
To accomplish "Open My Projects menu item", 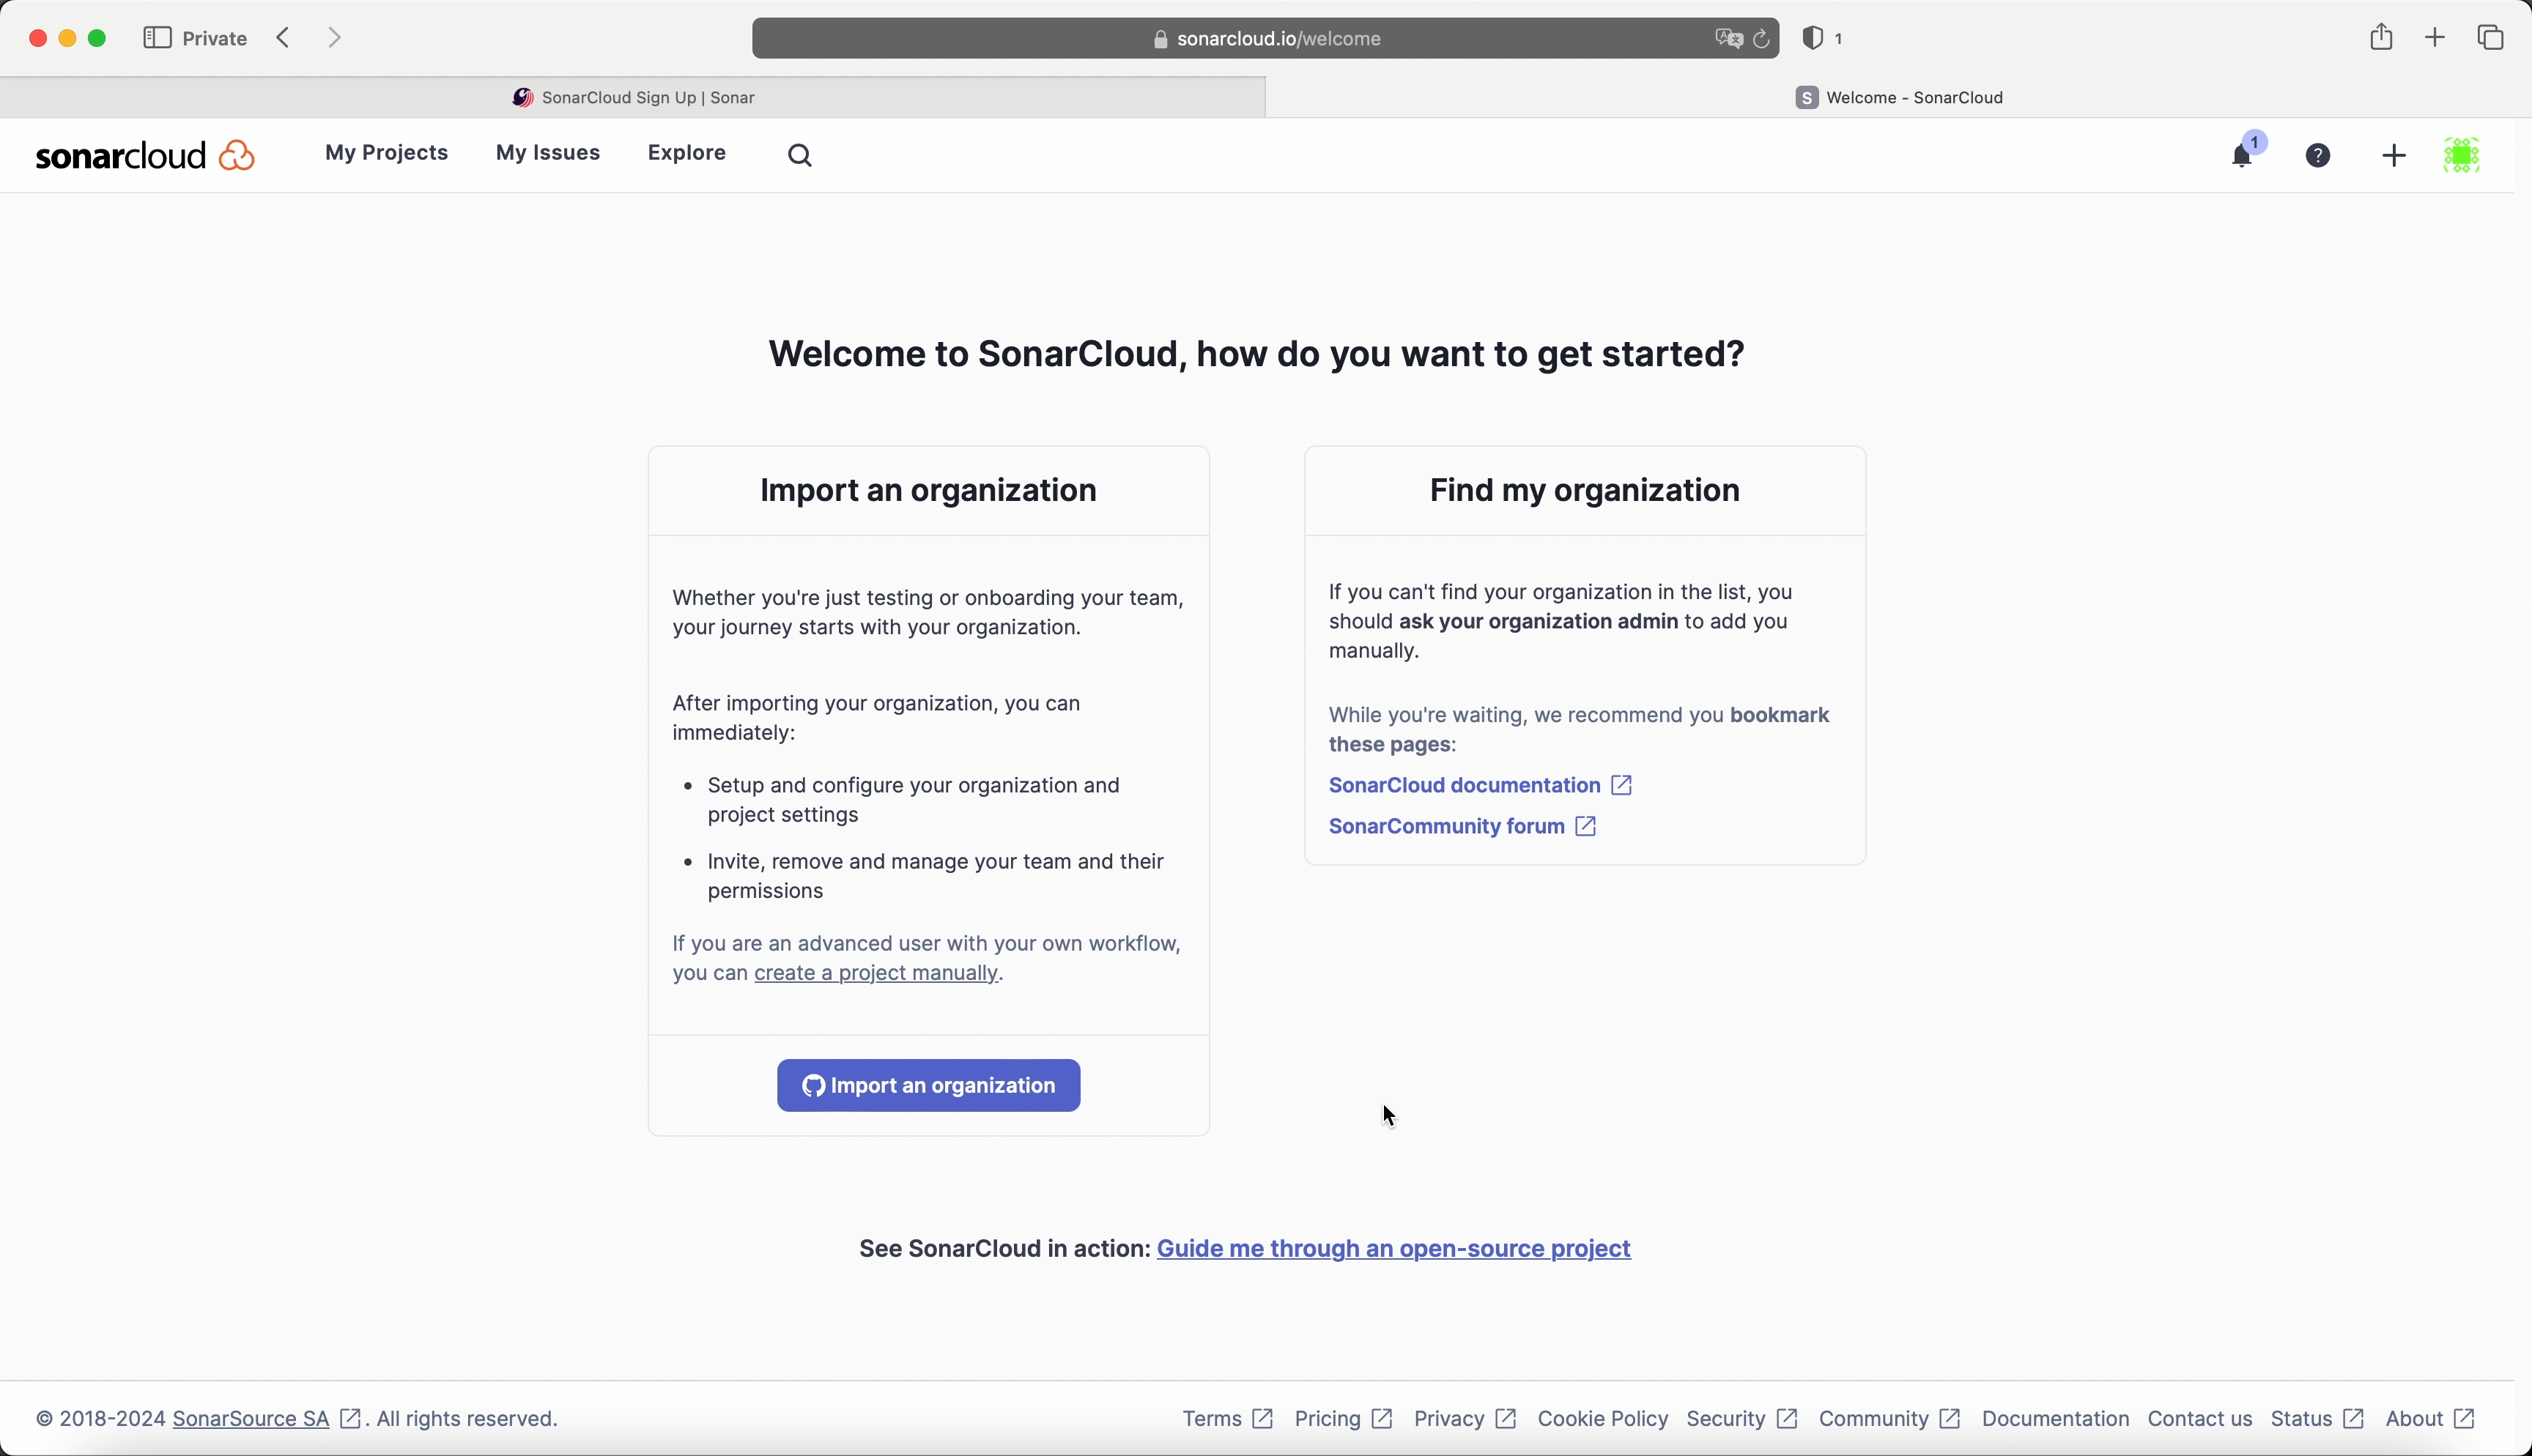I will (x=386, y=153).
